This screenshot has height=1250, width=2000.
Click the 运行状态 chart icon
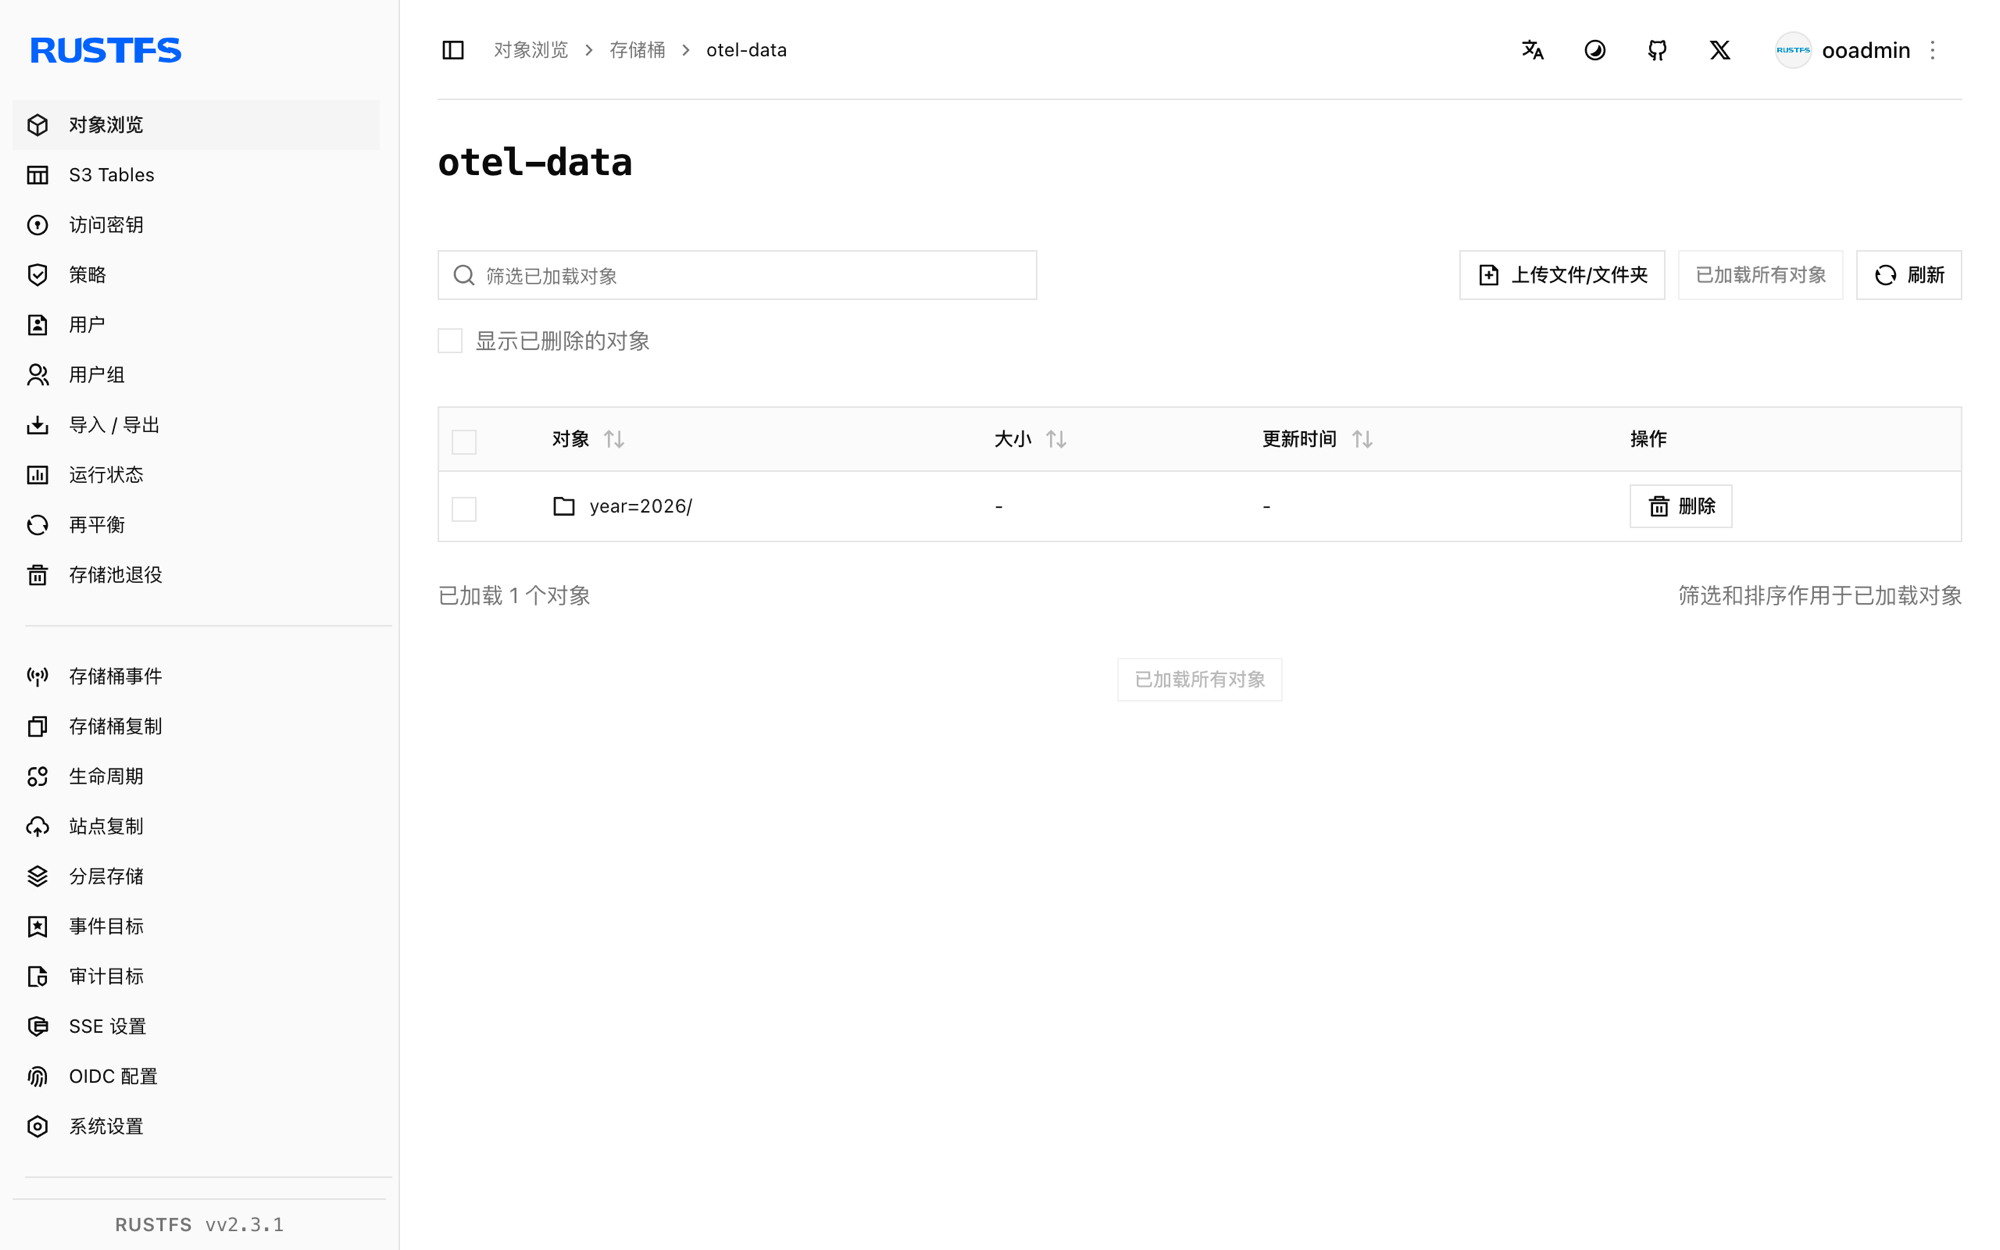38,475
